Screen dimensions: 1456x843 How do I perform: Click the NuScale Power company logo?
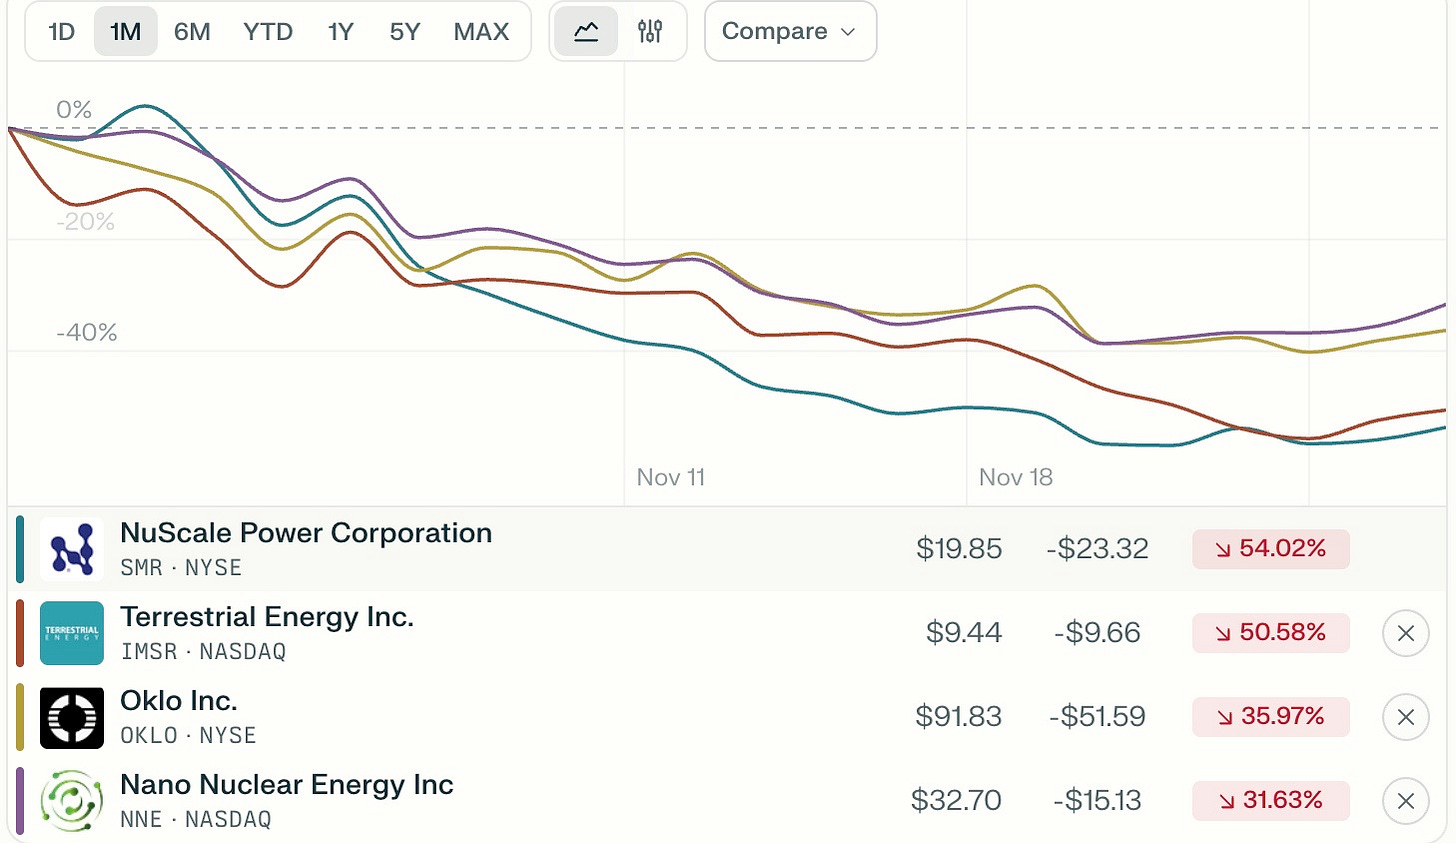coord(72,549)
